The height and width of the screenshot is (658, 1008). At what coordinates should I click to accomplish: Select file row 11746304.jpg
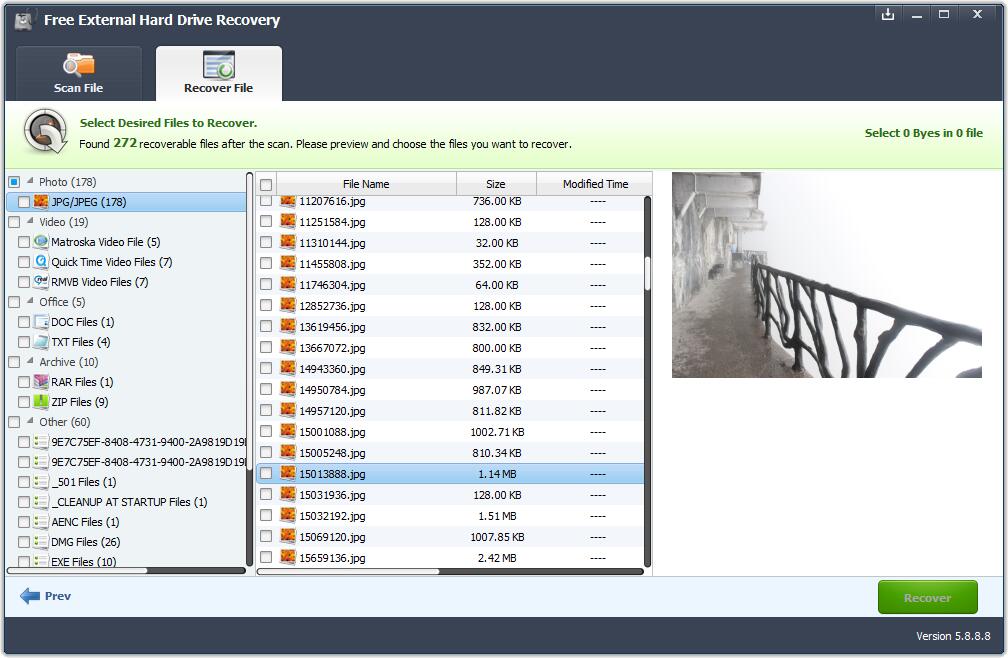tap(450, 285)
